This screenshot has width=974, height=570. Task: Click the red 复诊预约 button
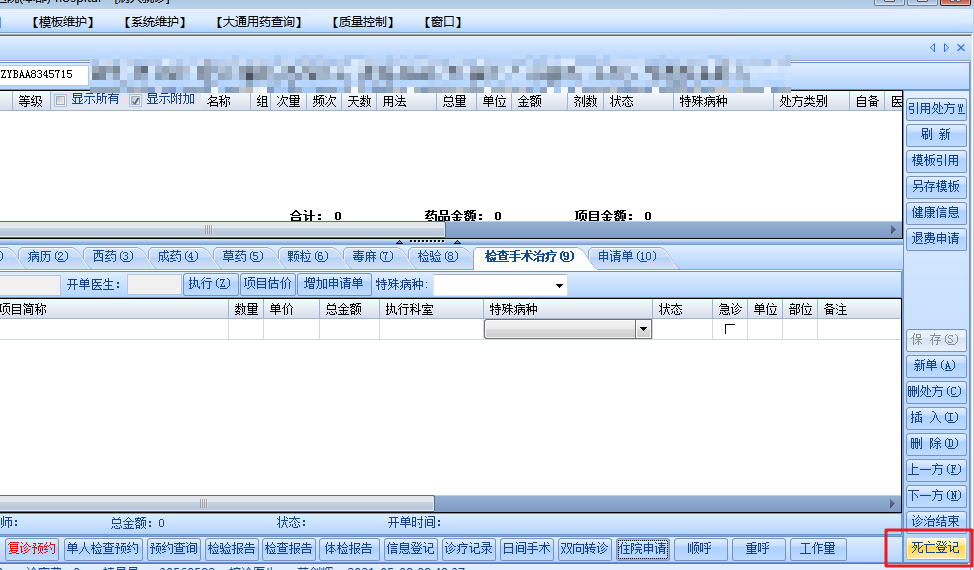tap(31, 549)
